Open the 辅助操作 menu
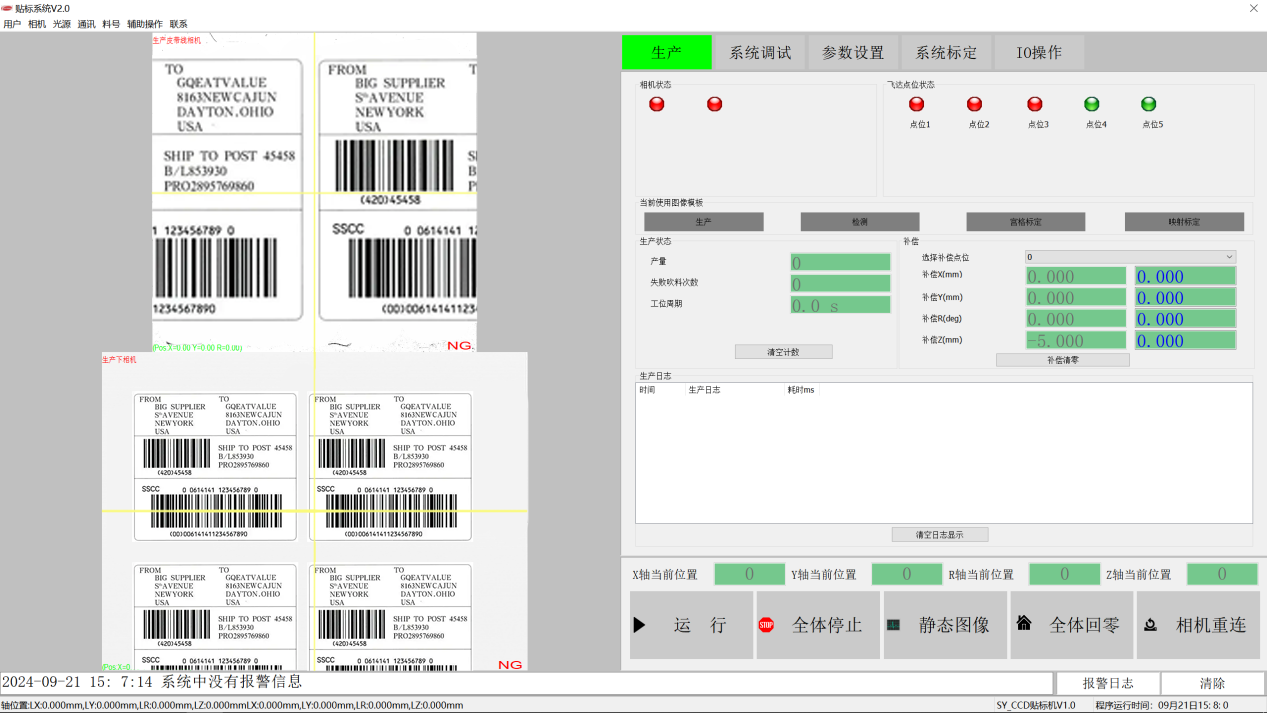1267x713 pixels. [x=144, y=24]
